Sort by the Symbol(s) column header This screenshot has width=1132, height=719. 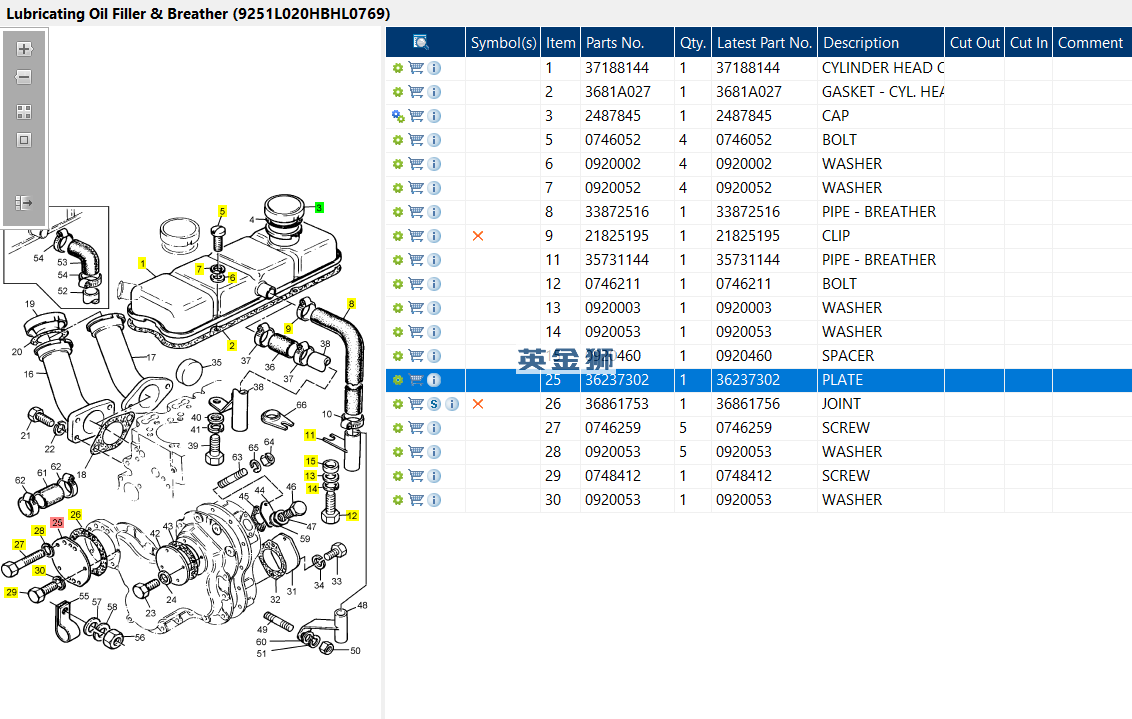coord(503,43)
